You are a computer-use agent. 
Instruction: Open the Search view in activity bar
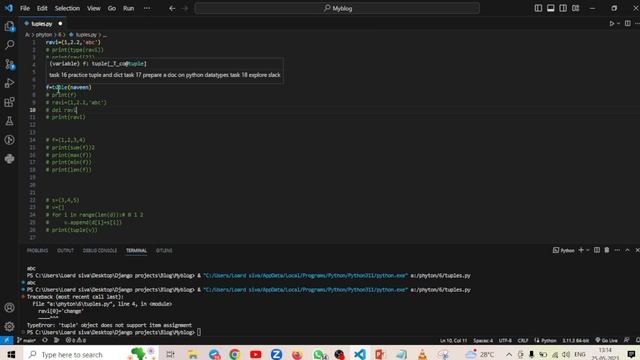point(9,45)
